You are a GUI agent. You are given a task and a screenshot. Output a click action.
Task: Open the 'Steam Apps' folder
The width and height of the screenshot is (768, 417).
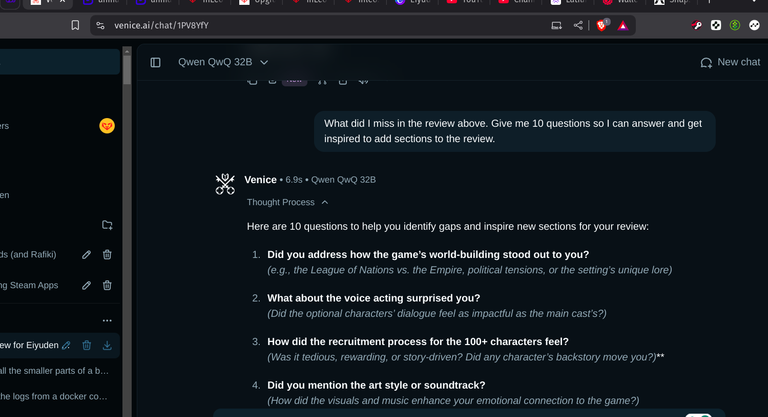(x=29, y=285)
